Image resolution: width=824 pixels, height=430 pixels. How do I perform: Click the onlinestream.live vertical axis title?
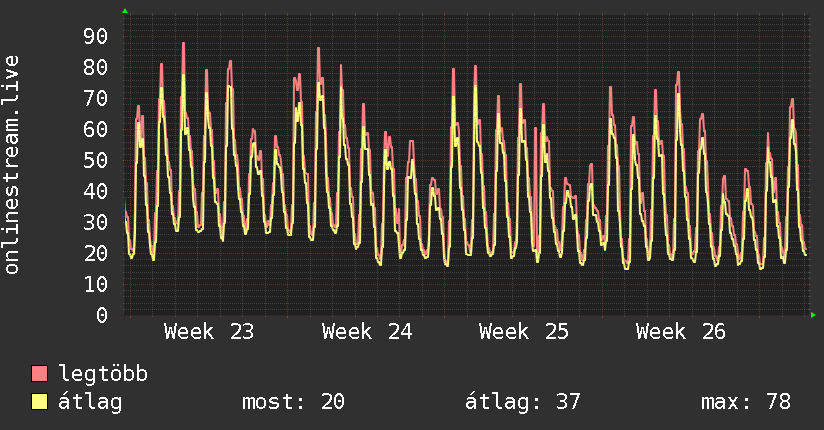pyautogui.click(x=12, y=165)
